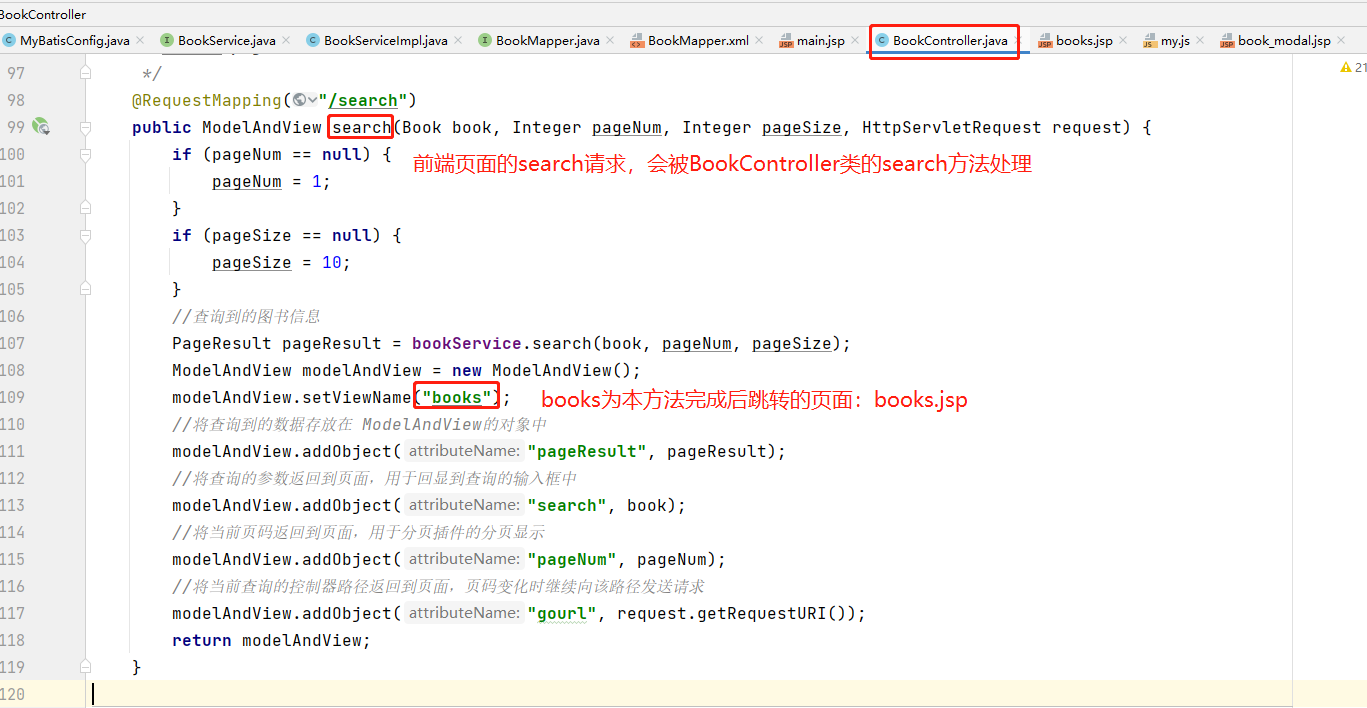This screenshot has width=1367, height=708.
Task: Click the request mapping gutter icon on line 99
Action: coord(40,127)
